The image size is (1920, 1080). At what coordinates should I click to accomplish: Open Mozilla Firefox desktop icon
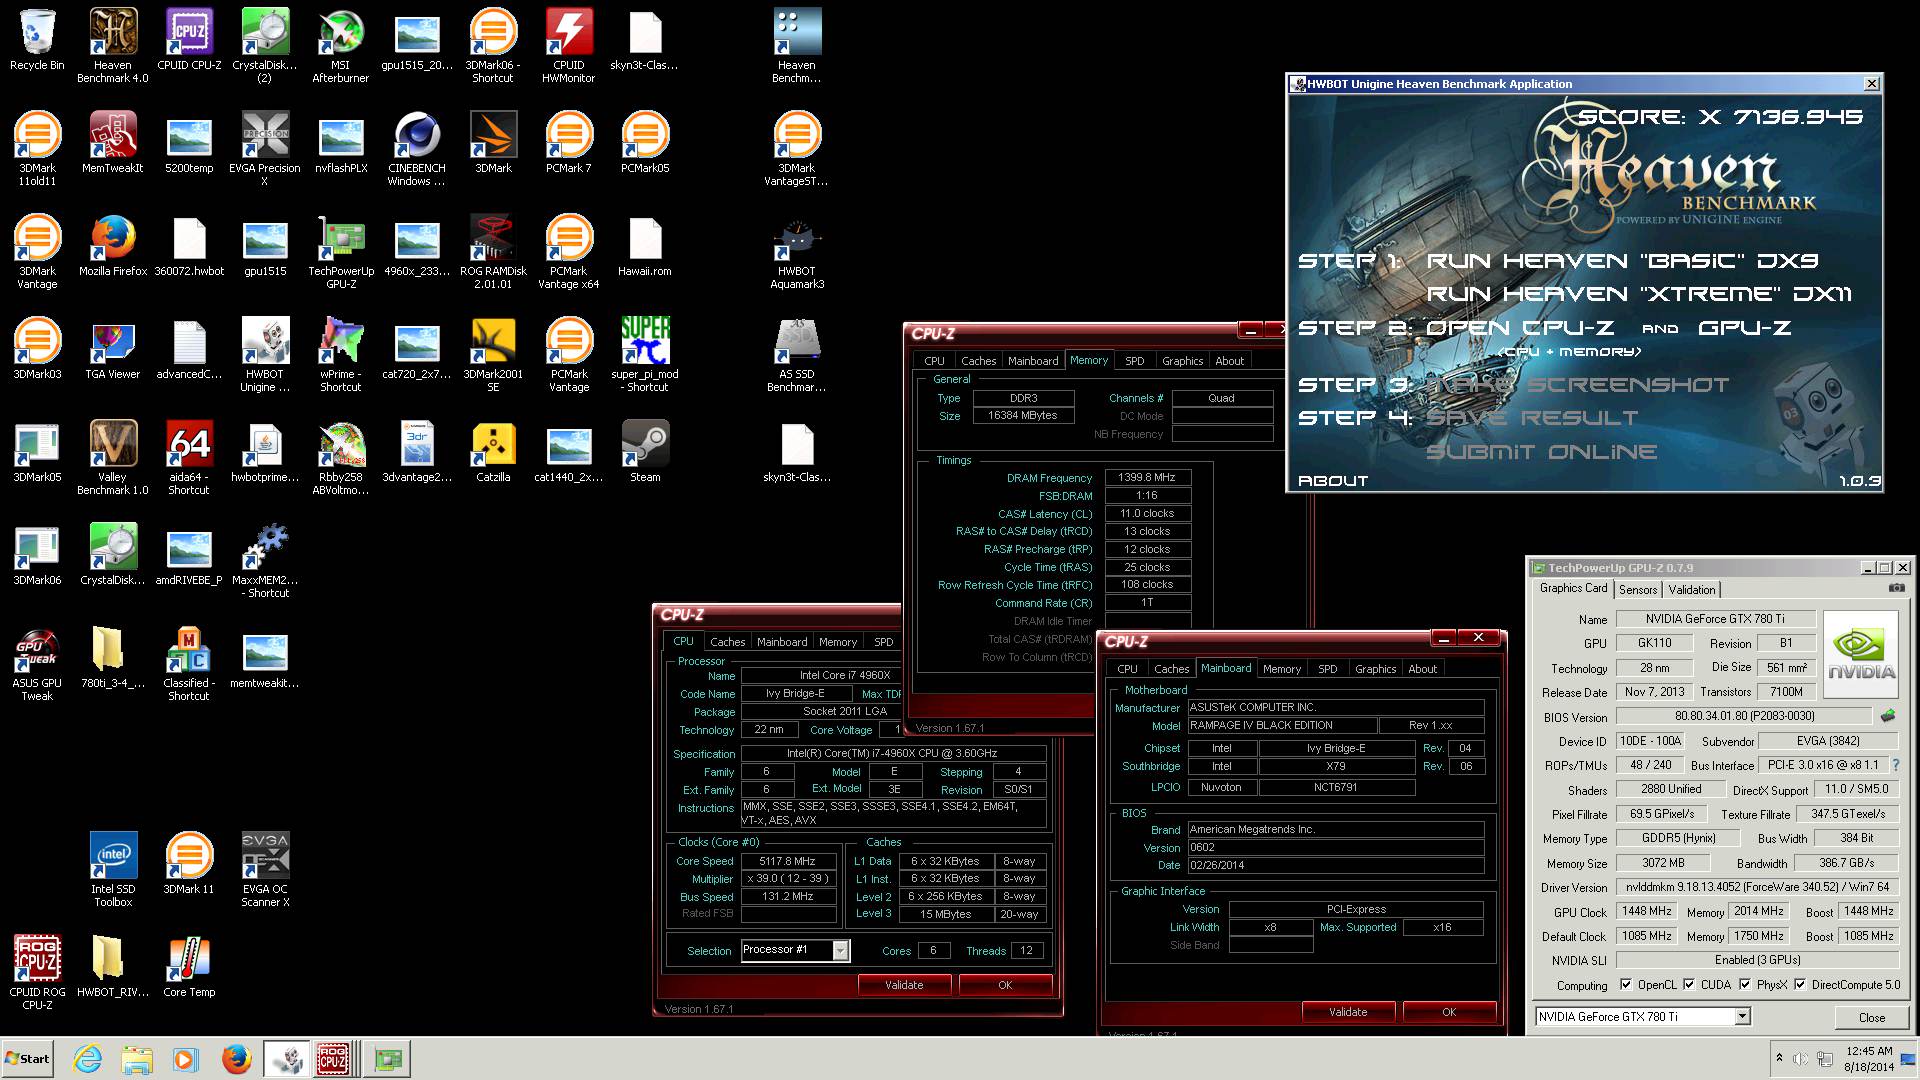click(113, 245)
